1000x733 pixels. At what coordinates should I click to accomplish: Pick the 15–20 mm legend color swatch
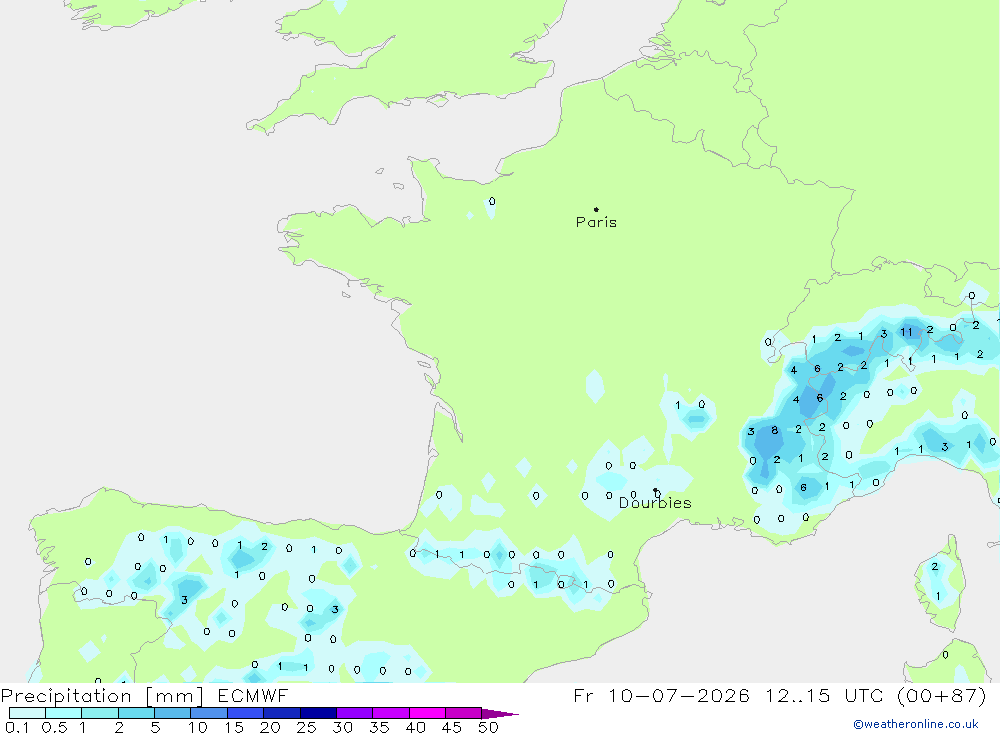click(246, 713)
